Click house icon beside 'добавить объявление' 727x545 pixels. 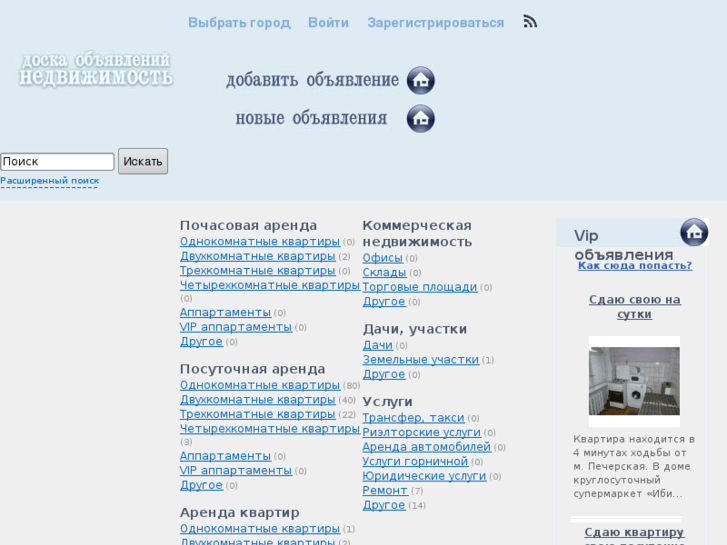click(421, 80)
